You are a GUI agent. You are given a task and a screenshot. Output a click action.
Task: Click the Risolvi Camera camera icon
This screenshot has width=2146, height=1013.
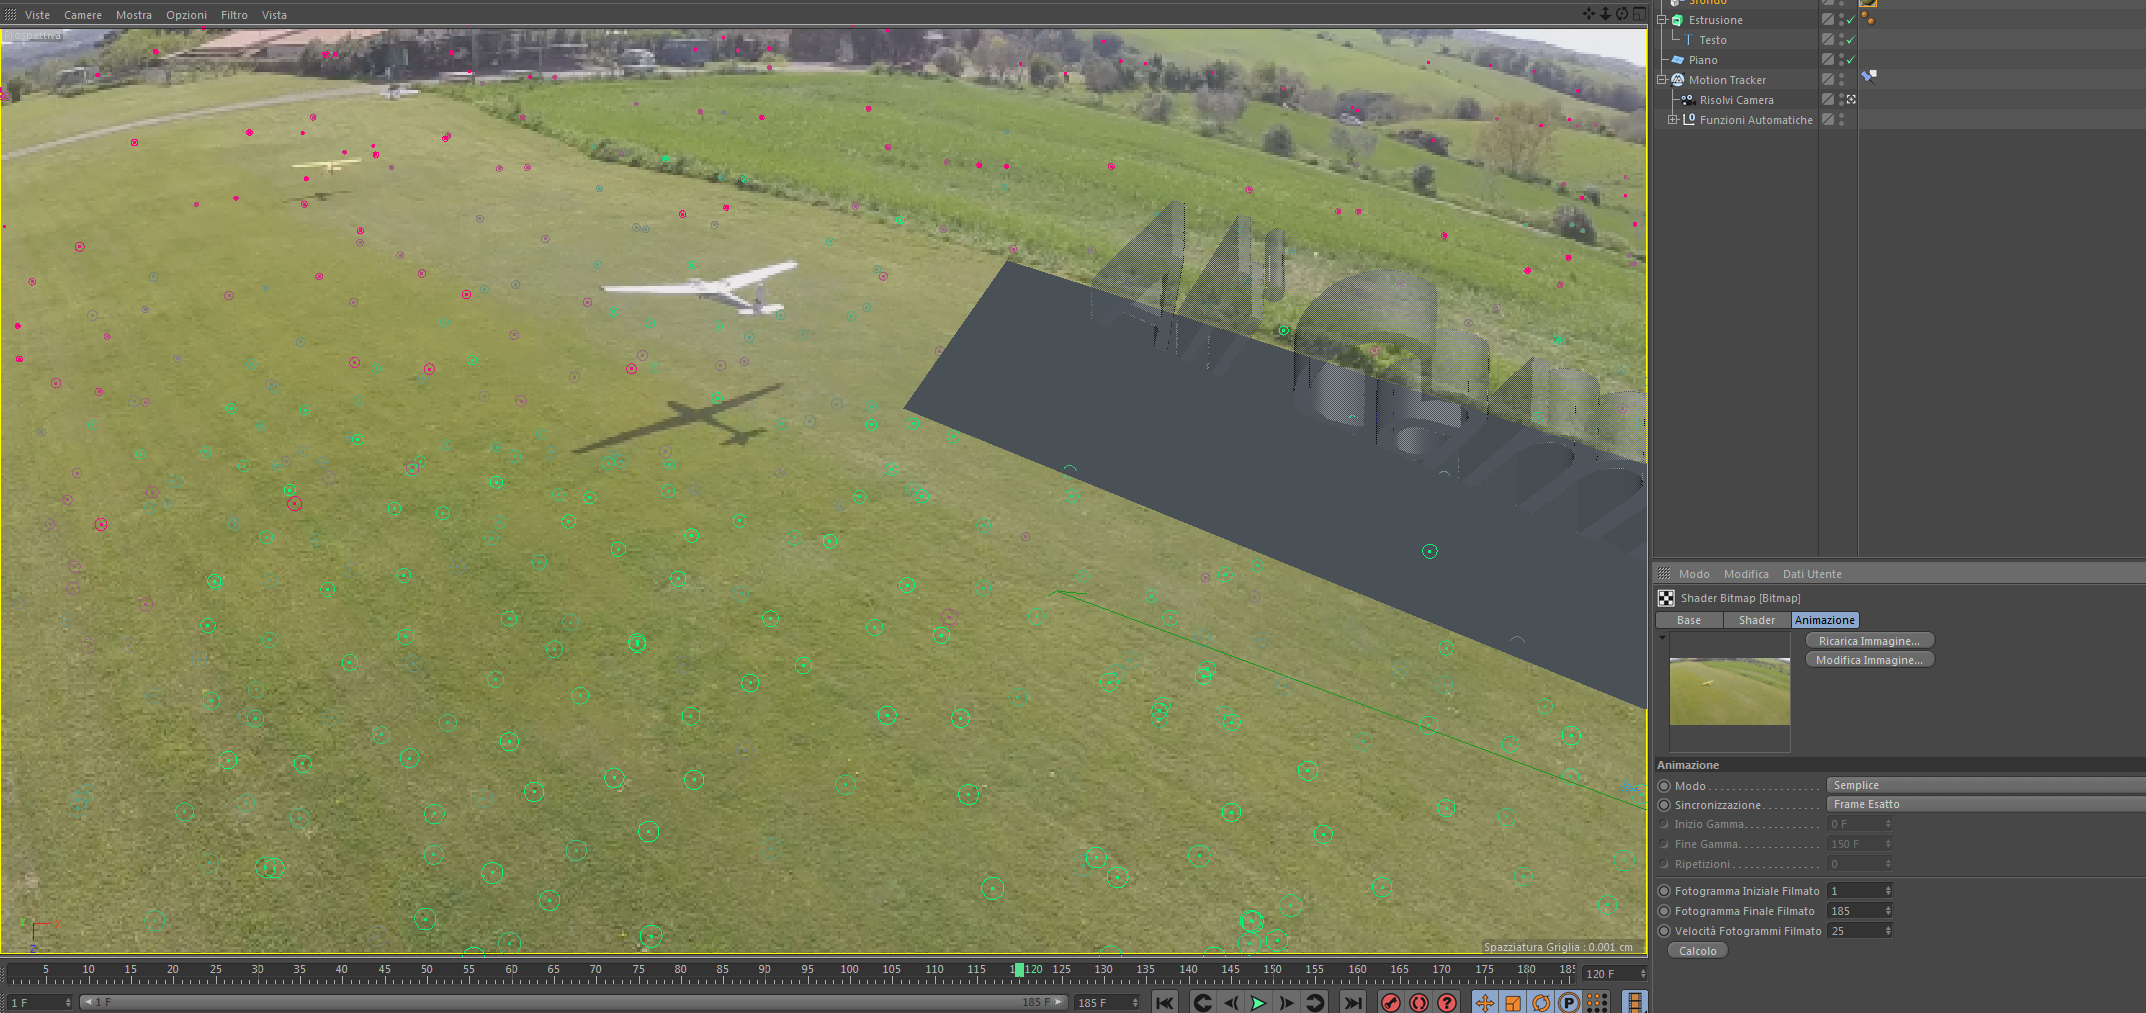[1688, 100]
